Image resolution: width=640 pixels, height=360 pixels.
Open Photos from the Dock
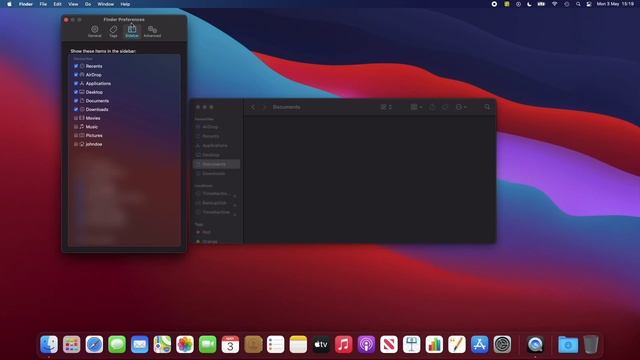pyautogui.click(x=185, y=344)
